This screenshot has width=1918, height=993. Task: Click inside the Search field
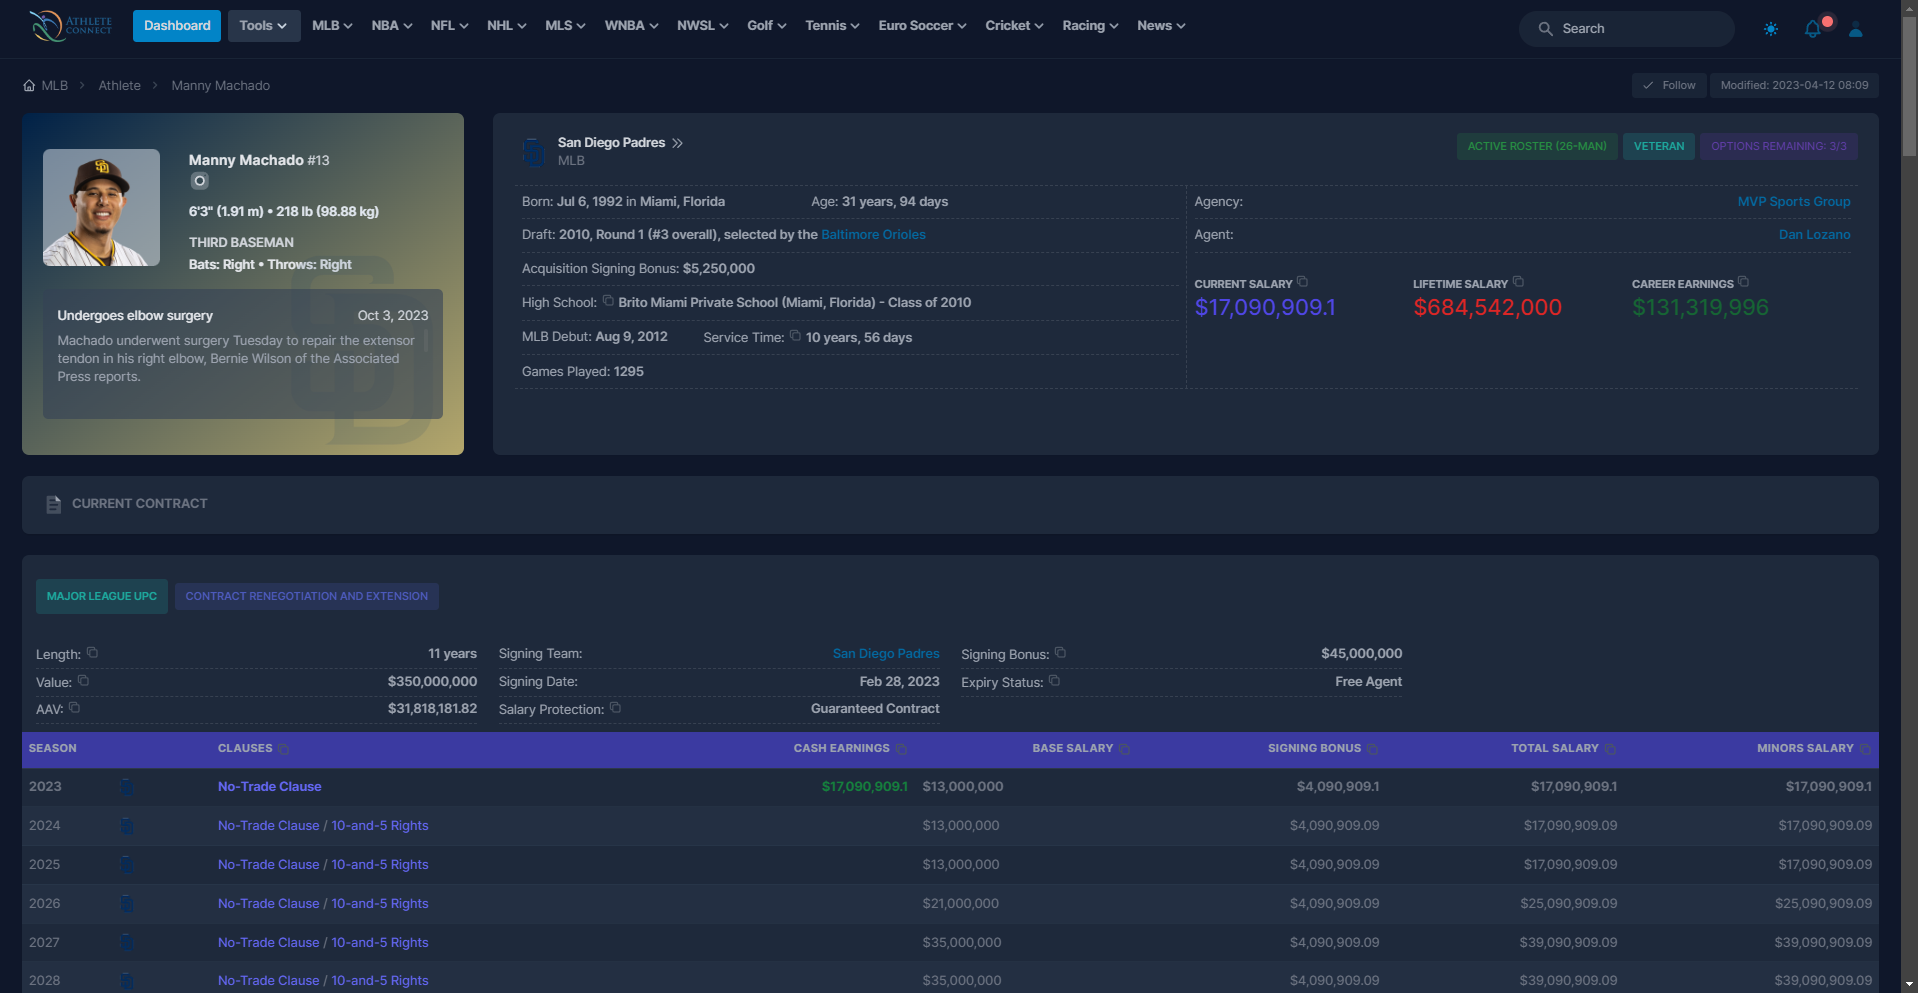pyautogui.click(x=1626, y=29)
